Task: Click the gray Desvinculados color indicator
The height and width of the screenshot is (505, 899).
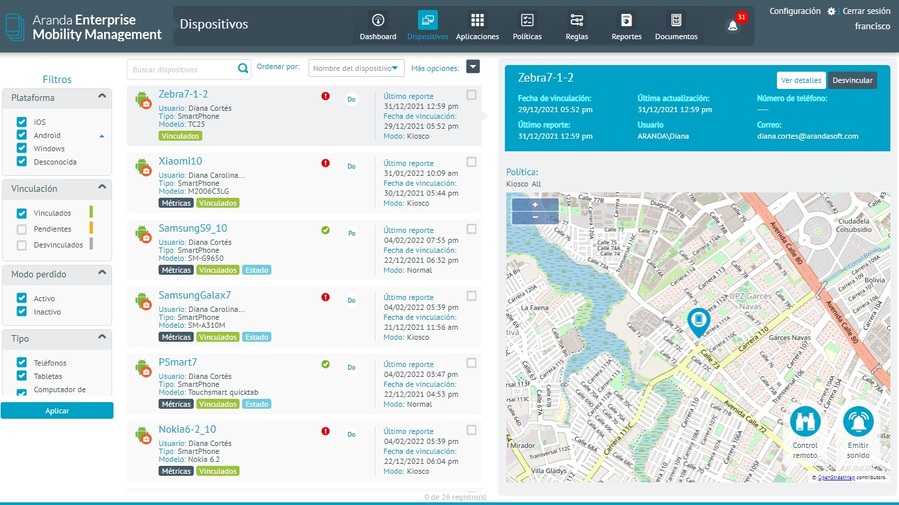Action: [91, 244]
